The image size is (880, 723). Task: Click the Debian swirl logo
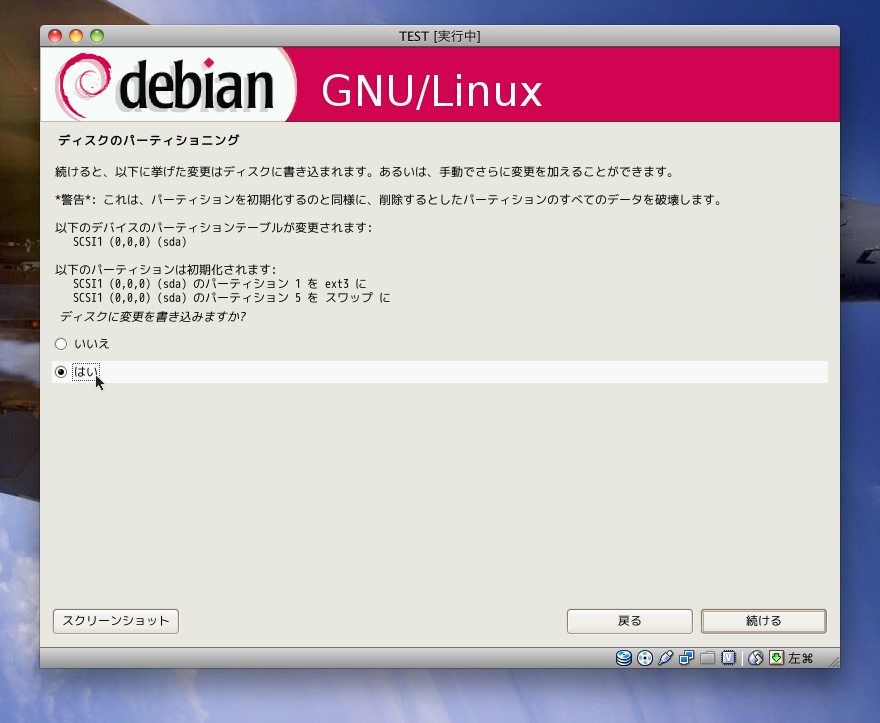tap(84, 84)
